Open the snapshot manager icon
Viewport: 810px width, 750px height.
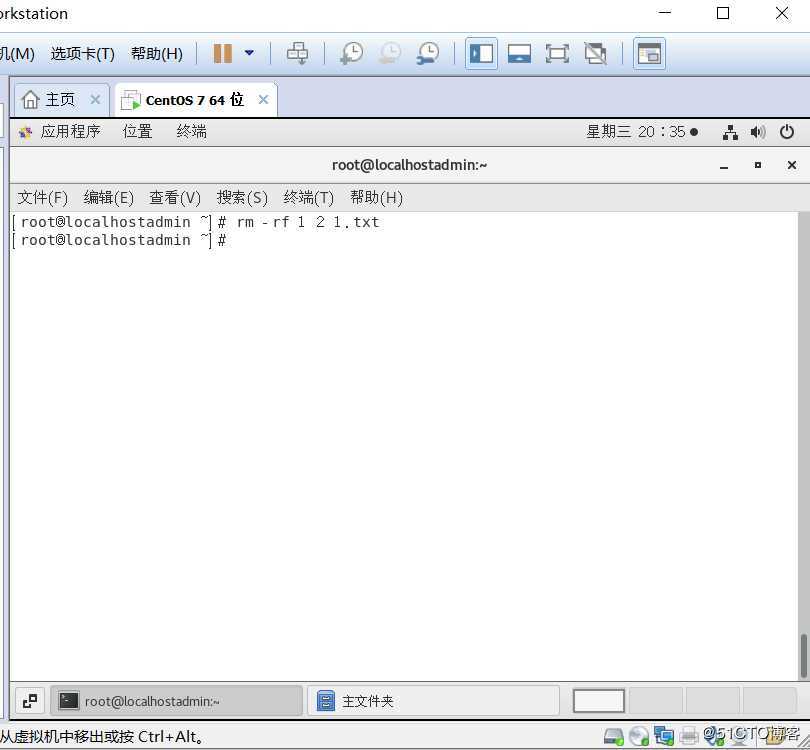(x=428, y=53)
